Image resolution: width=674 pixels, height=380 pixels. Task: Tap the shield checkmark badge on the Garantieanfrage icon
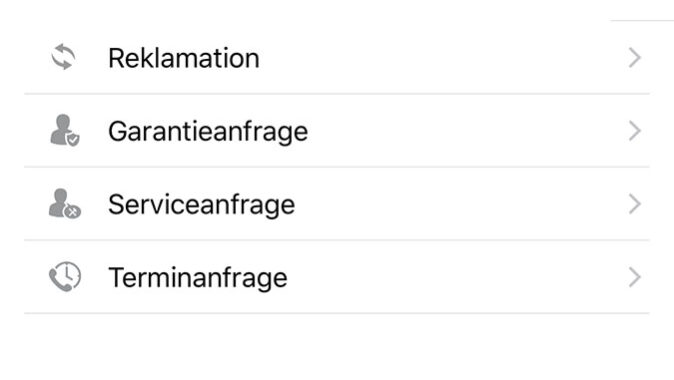click(73, 139)
